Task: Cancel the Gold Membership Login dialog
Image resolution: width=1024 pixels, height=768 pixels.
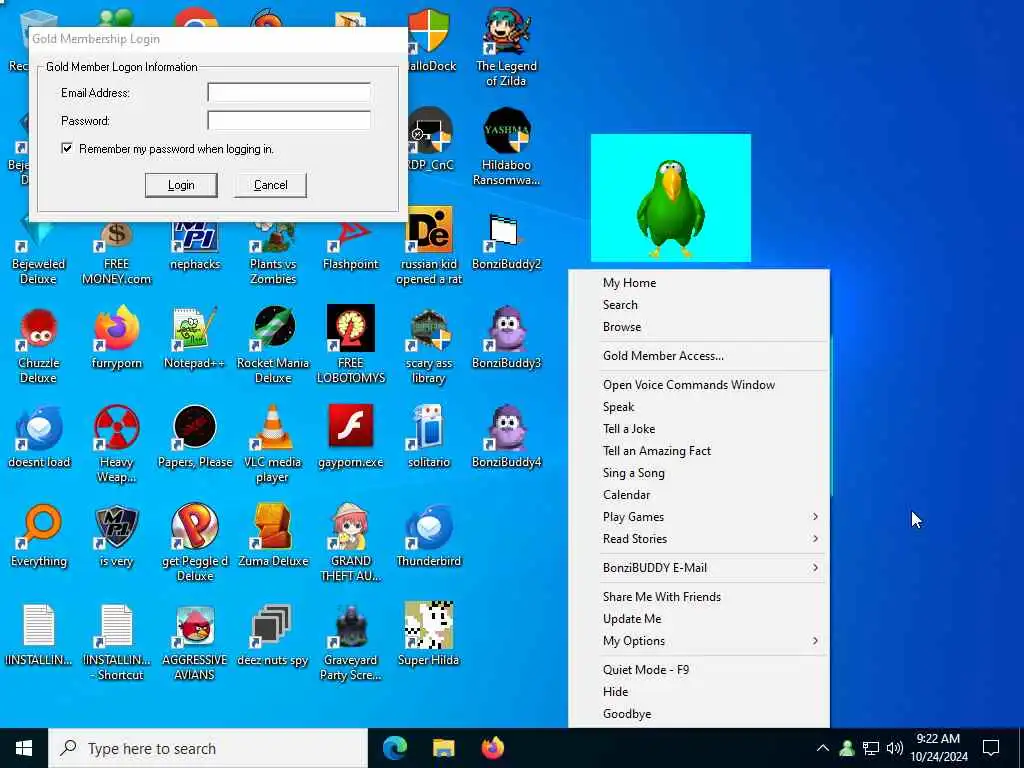Action: tap(270, 185)
